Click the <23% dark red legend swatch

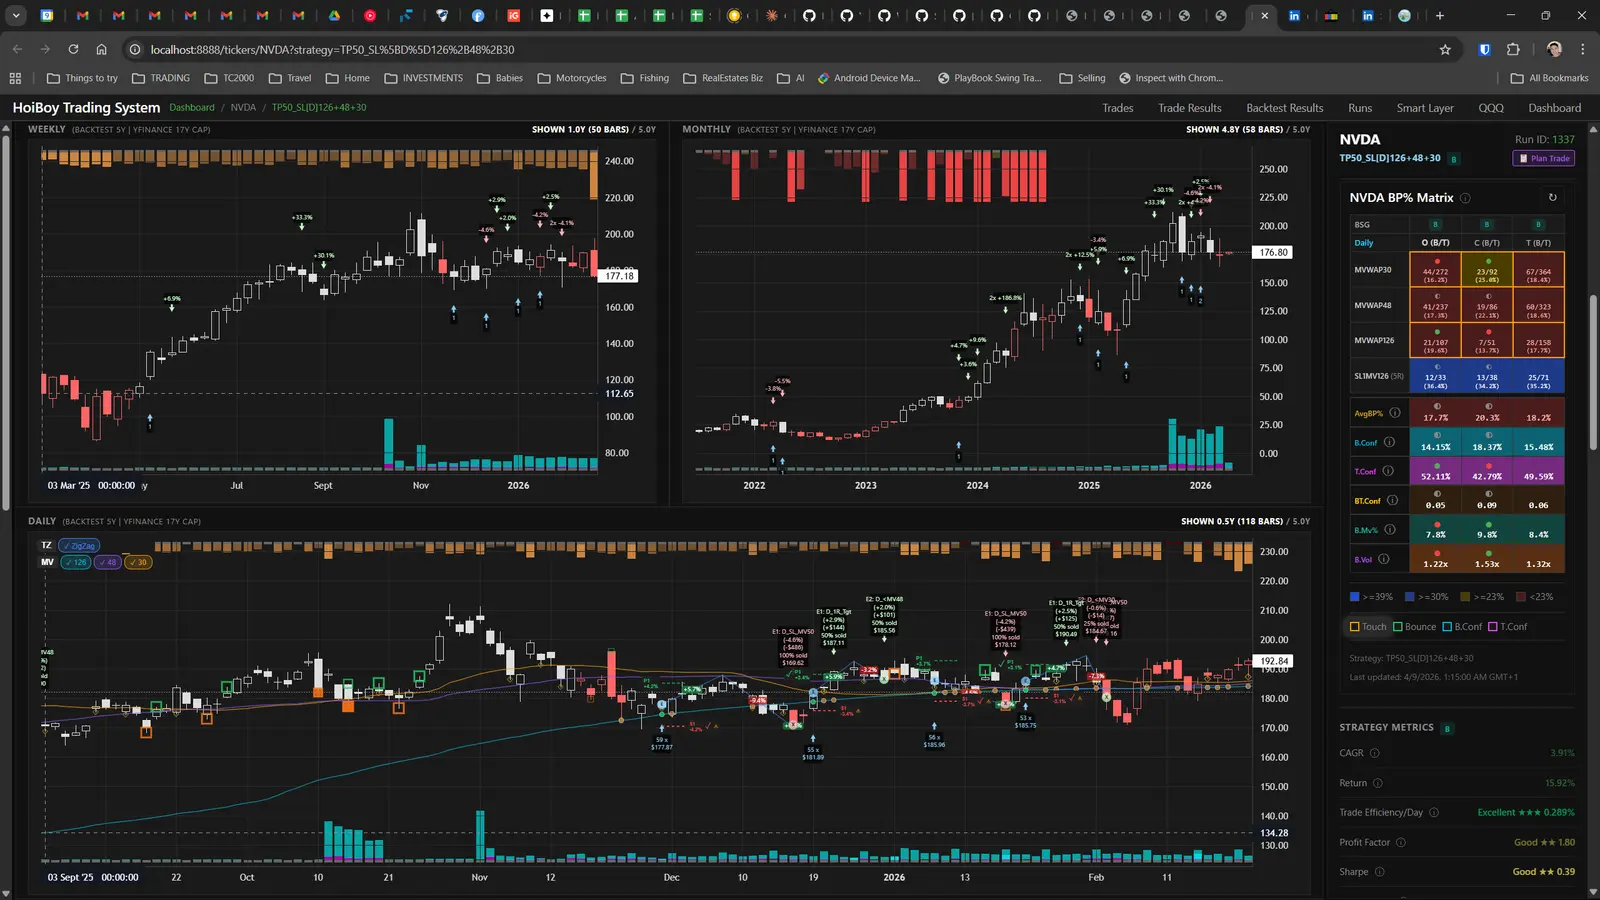point(1521,597)
